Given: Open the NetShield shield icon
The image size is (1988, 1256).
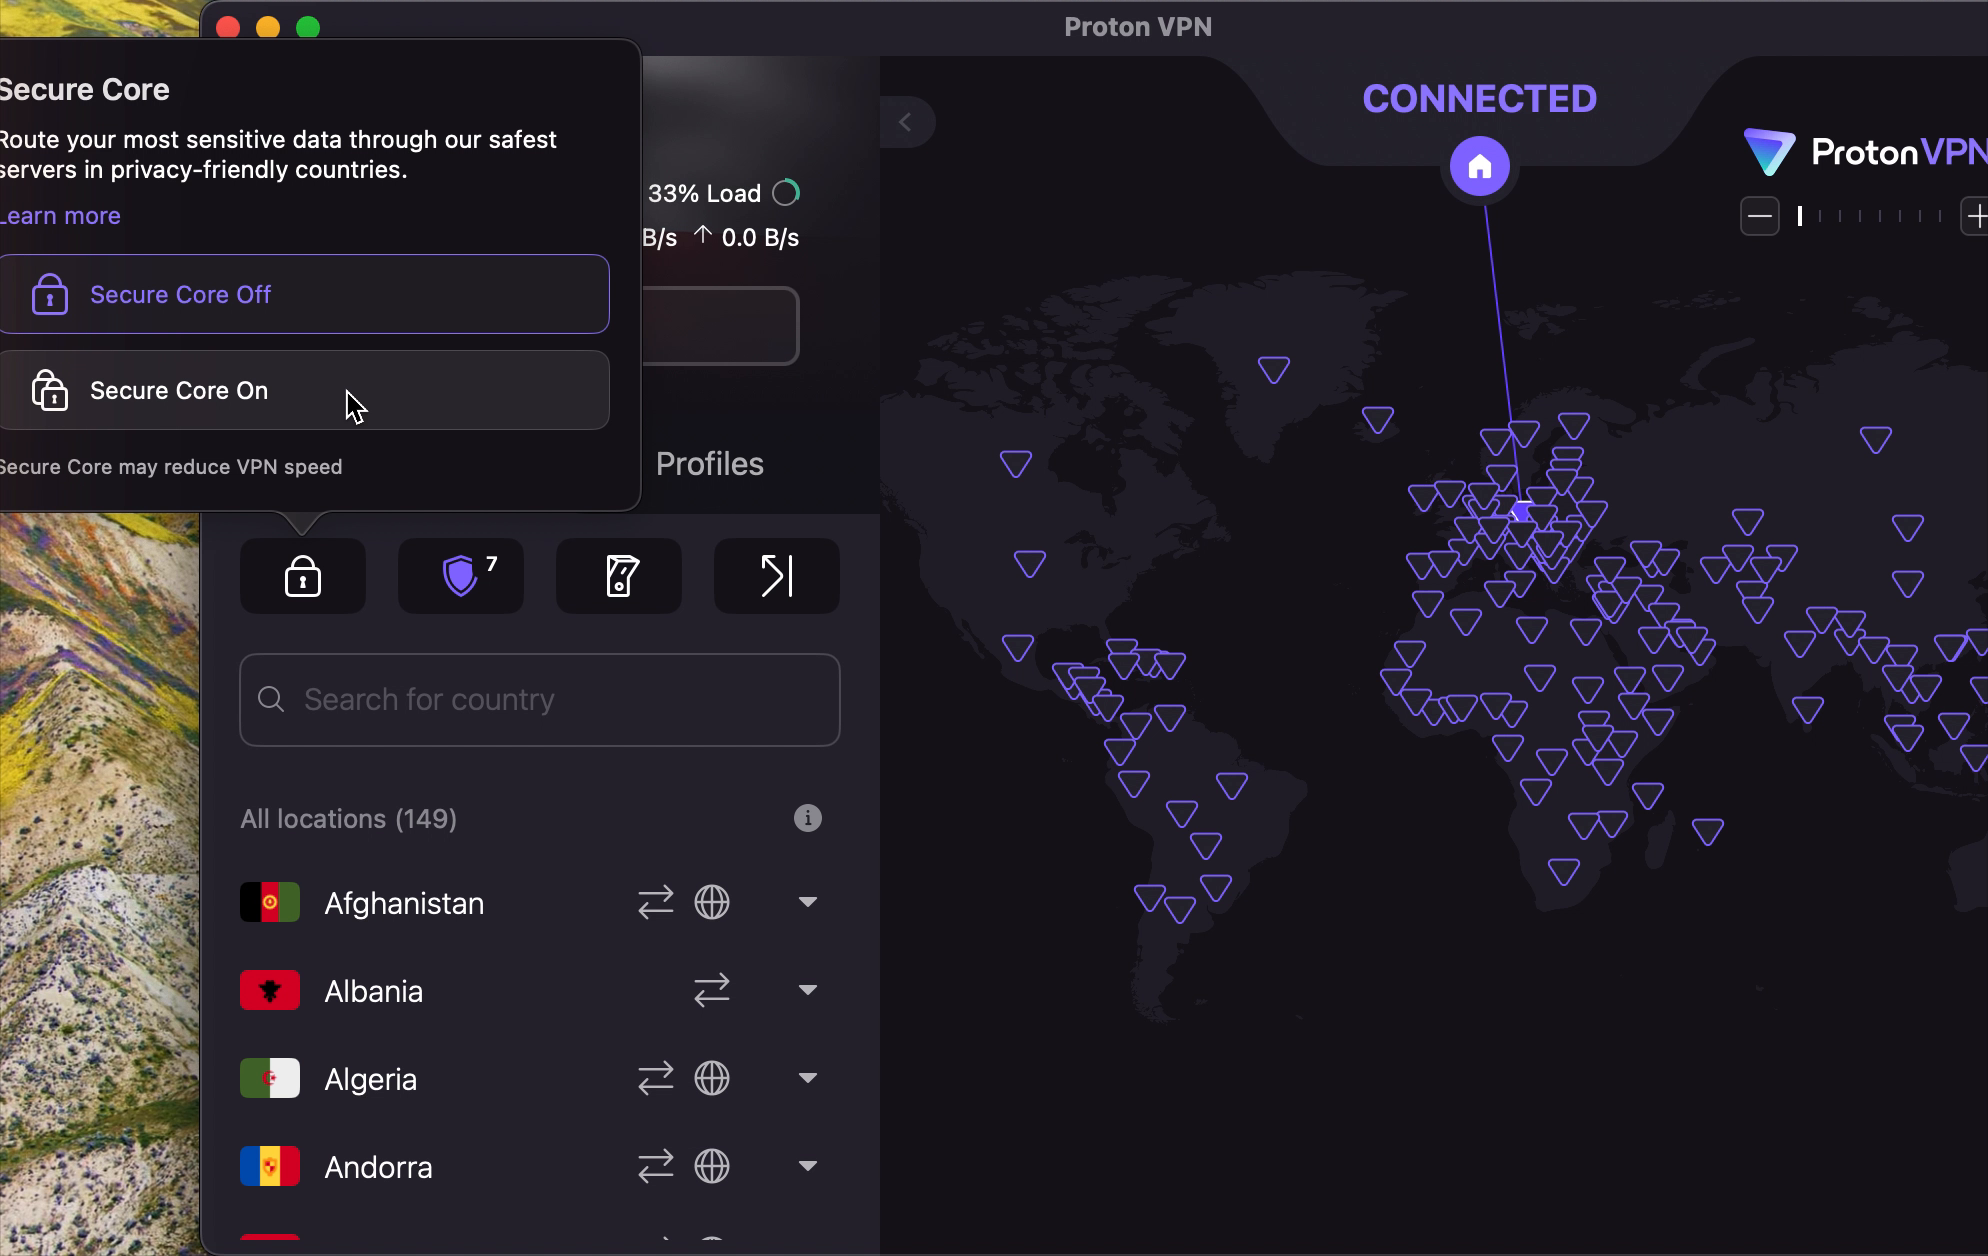Looking at the screenshot, I should coord(461,576).
